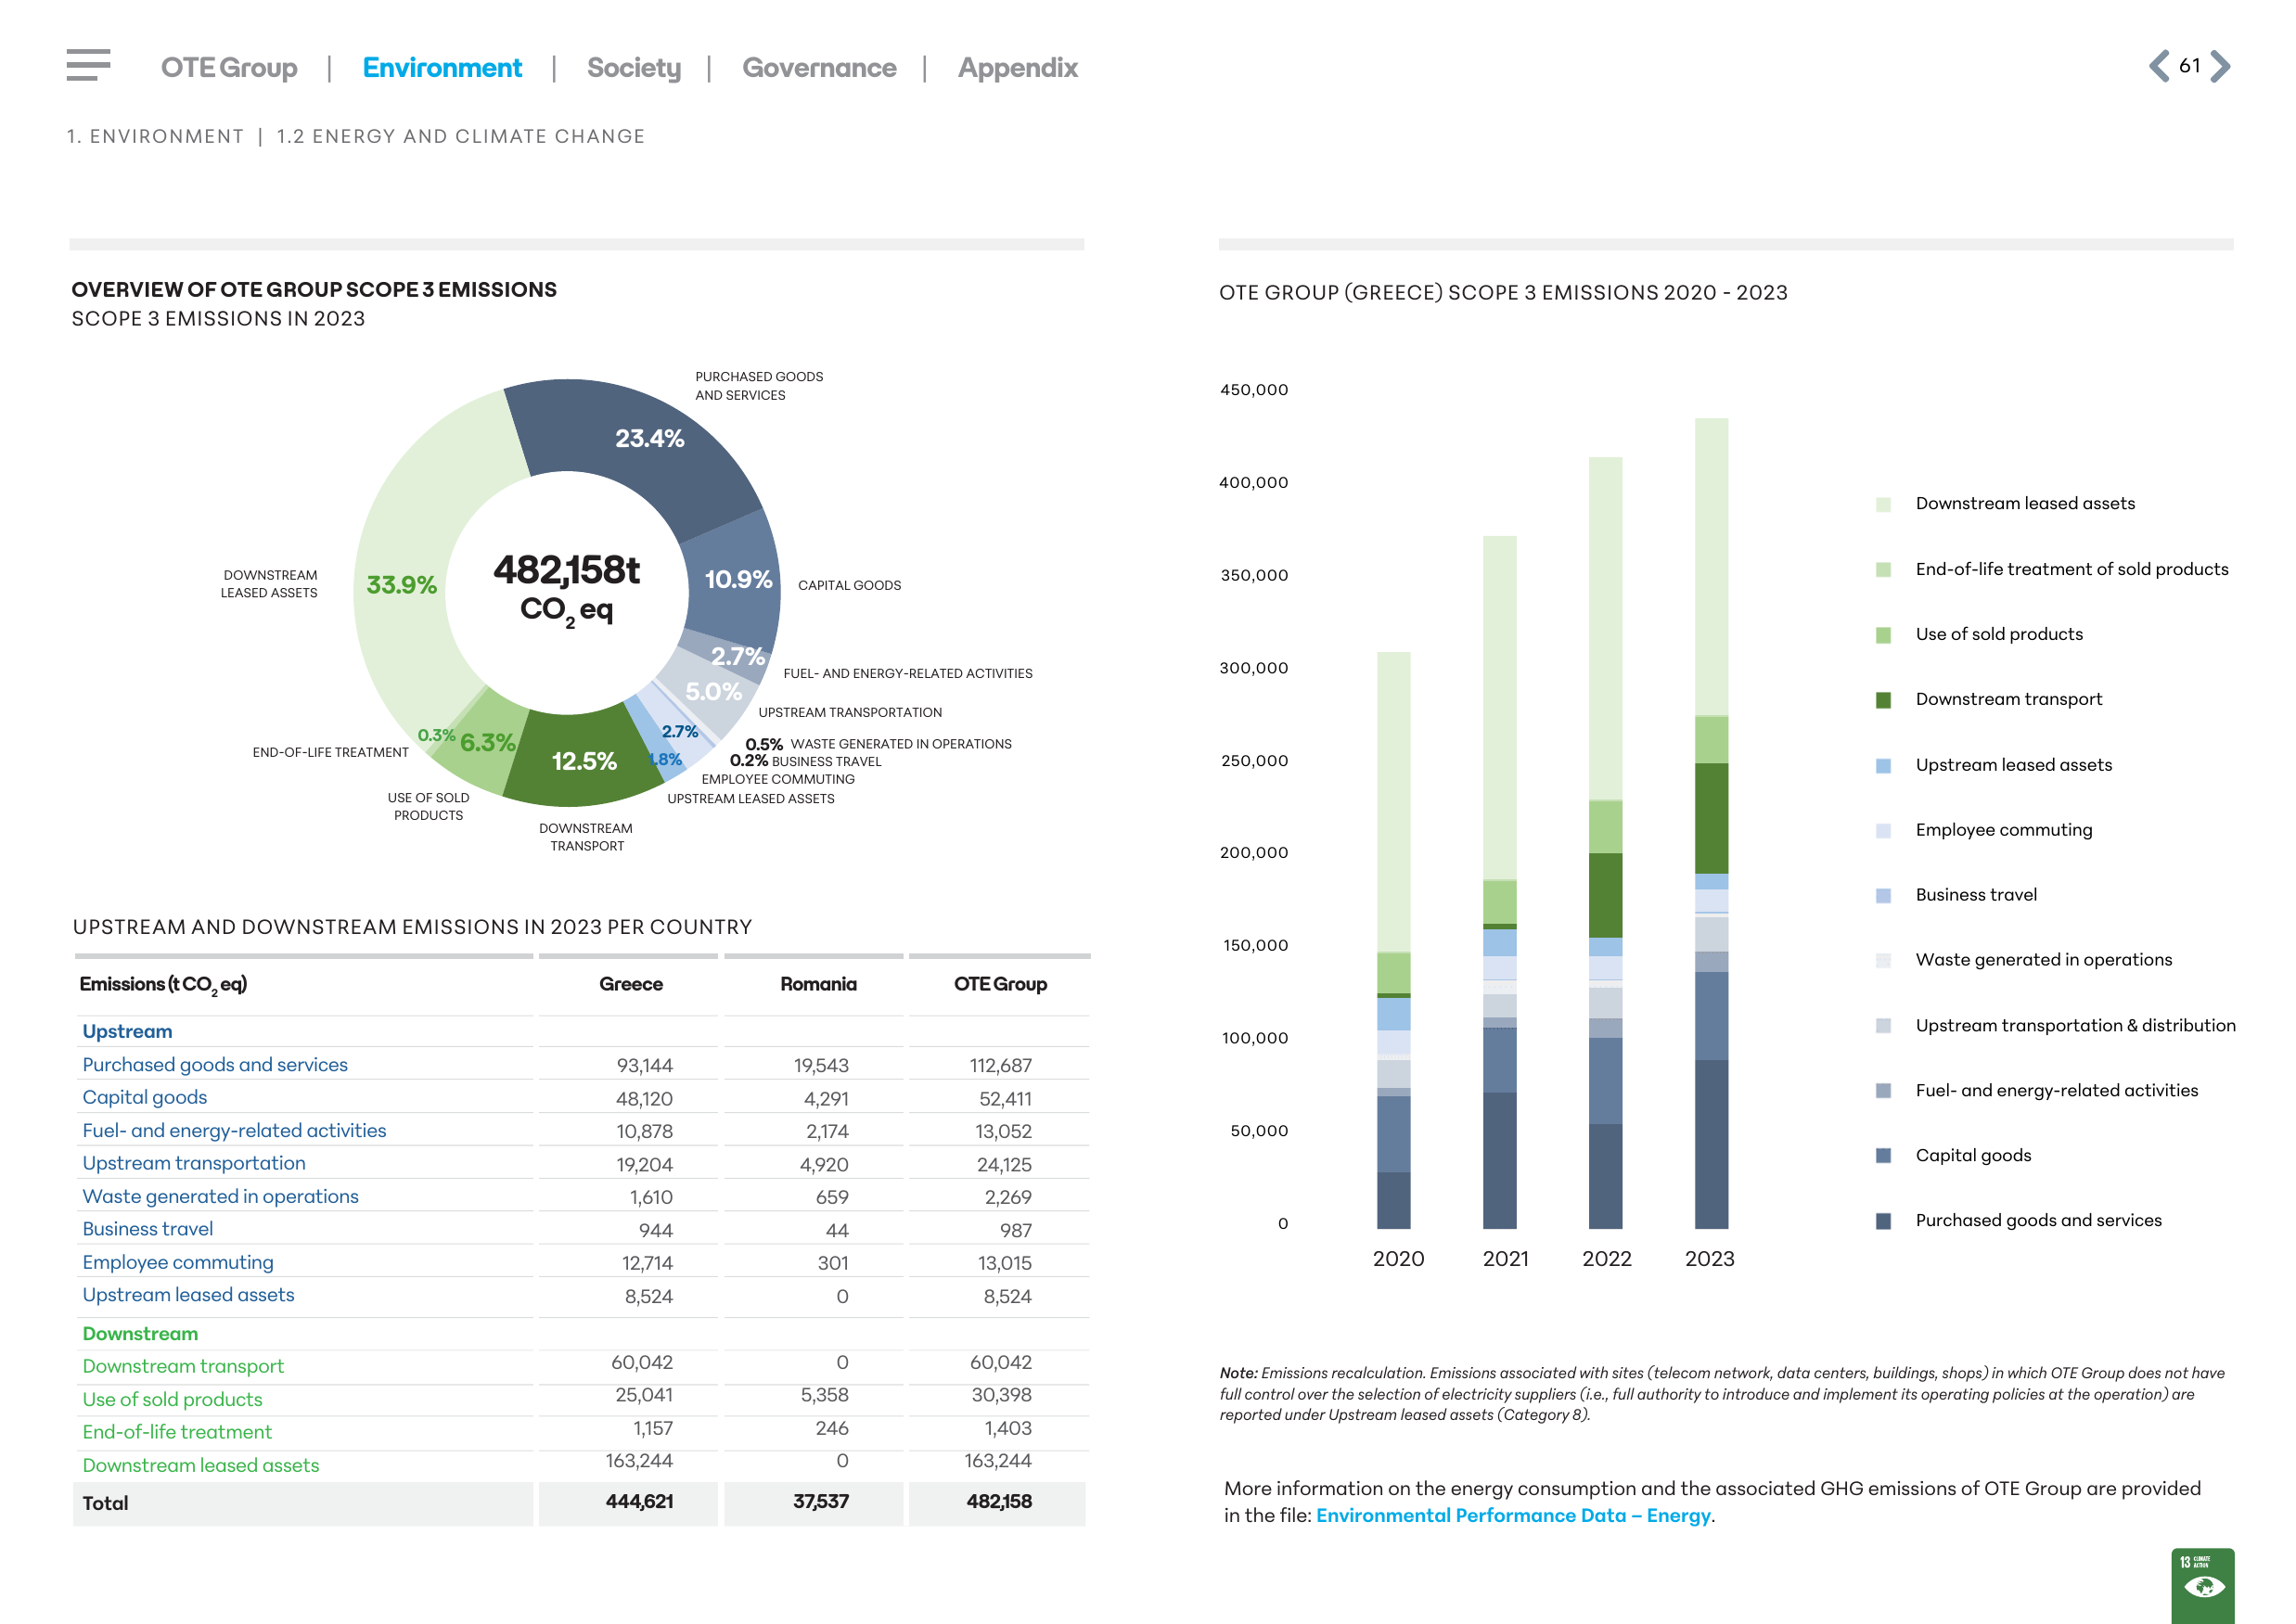
Task: Select Fuel- and energy-related activities legend swatch
Action: [1883, 1091]
